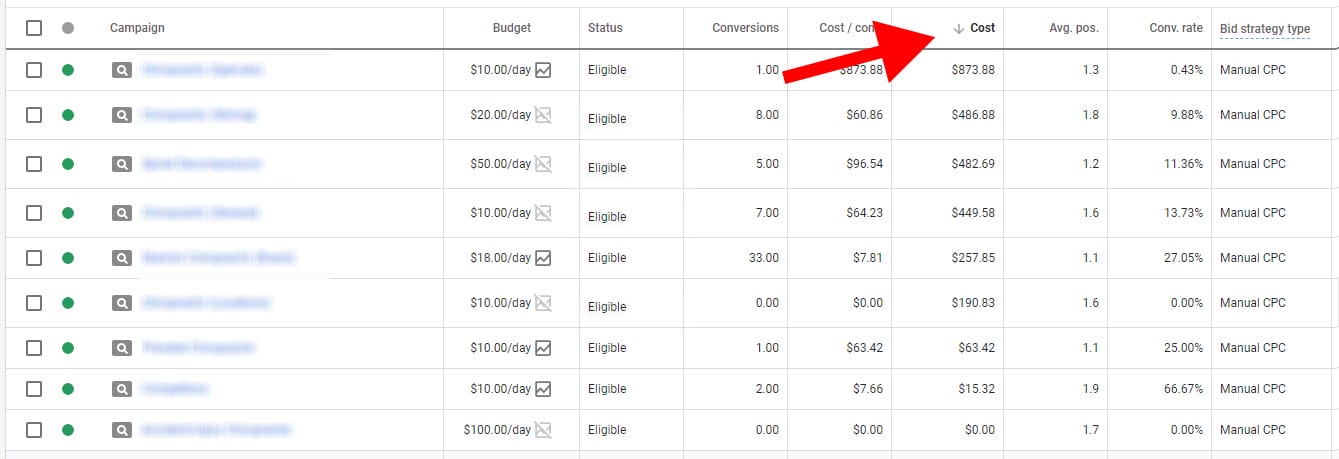Tick the select-all checkbox in the header row
The image size is (1339, 459).
[34, 28]
